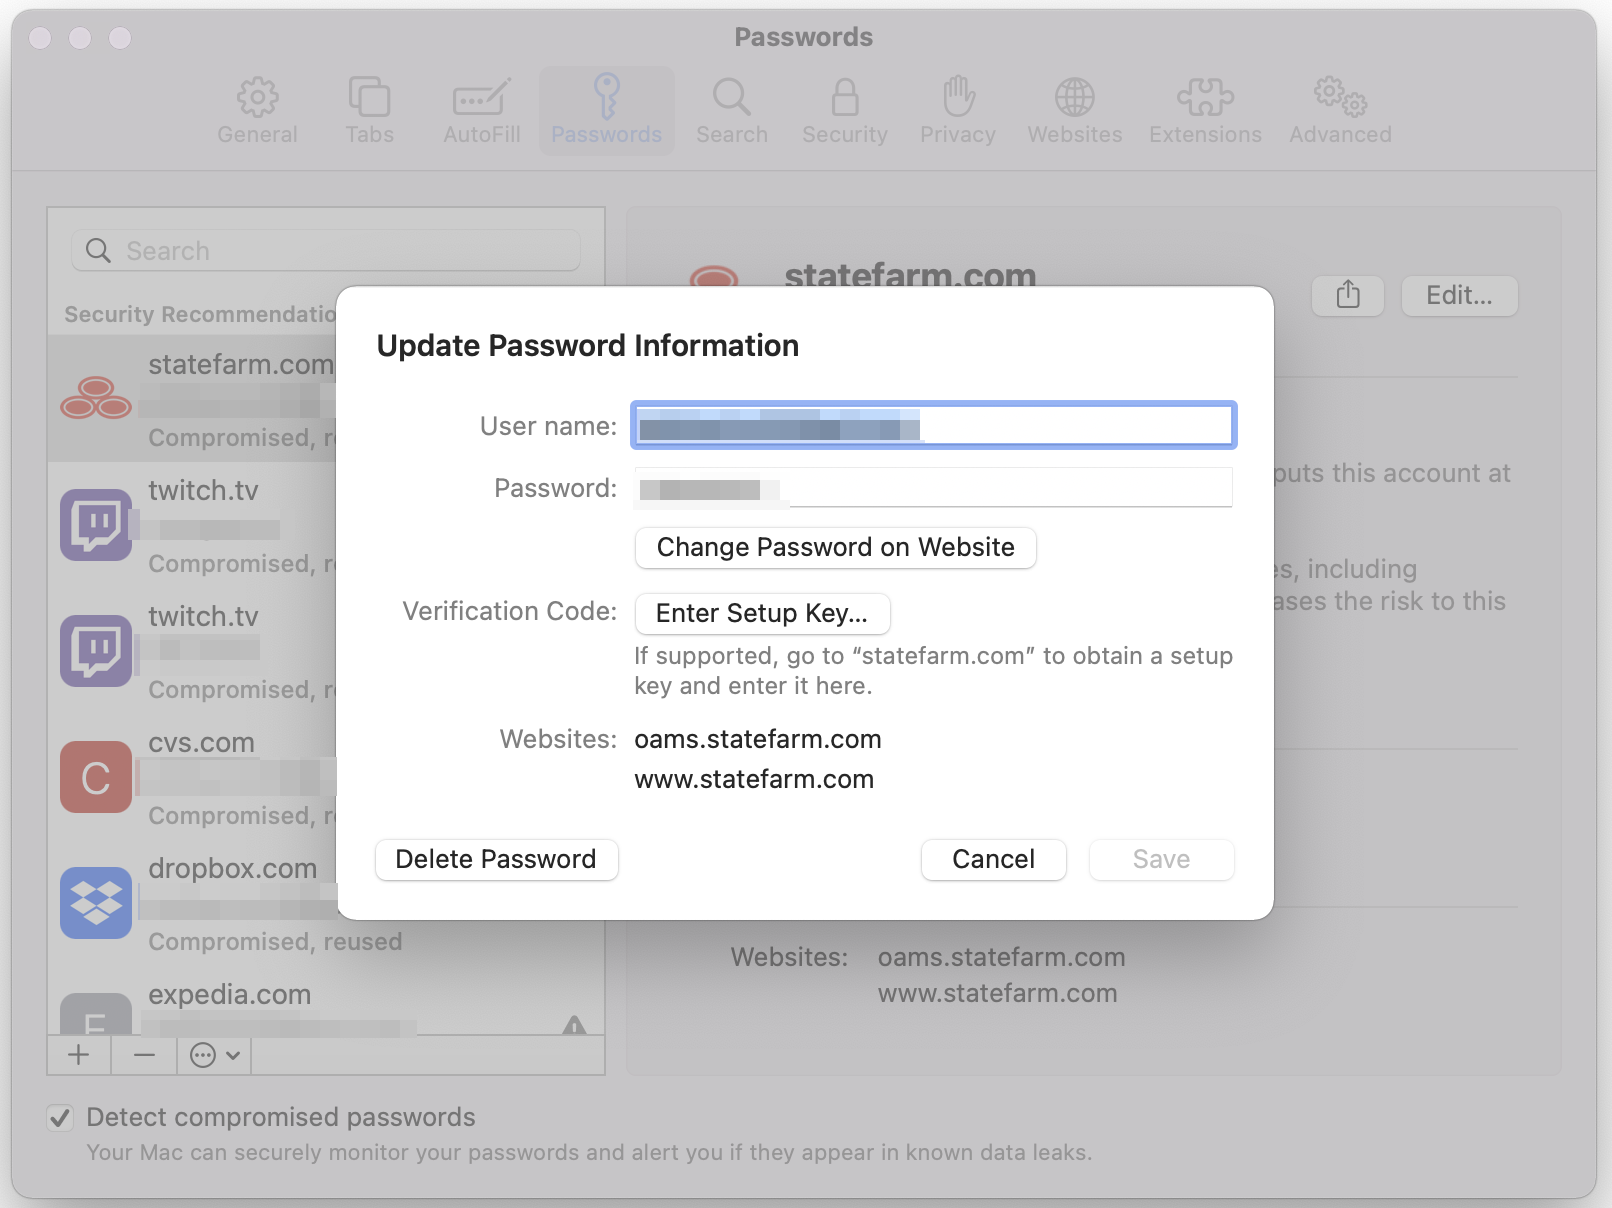Click the Password input field
The width and height of the screenshot is (1612, 1208).
pyautogui.click(x=934, y=488)
